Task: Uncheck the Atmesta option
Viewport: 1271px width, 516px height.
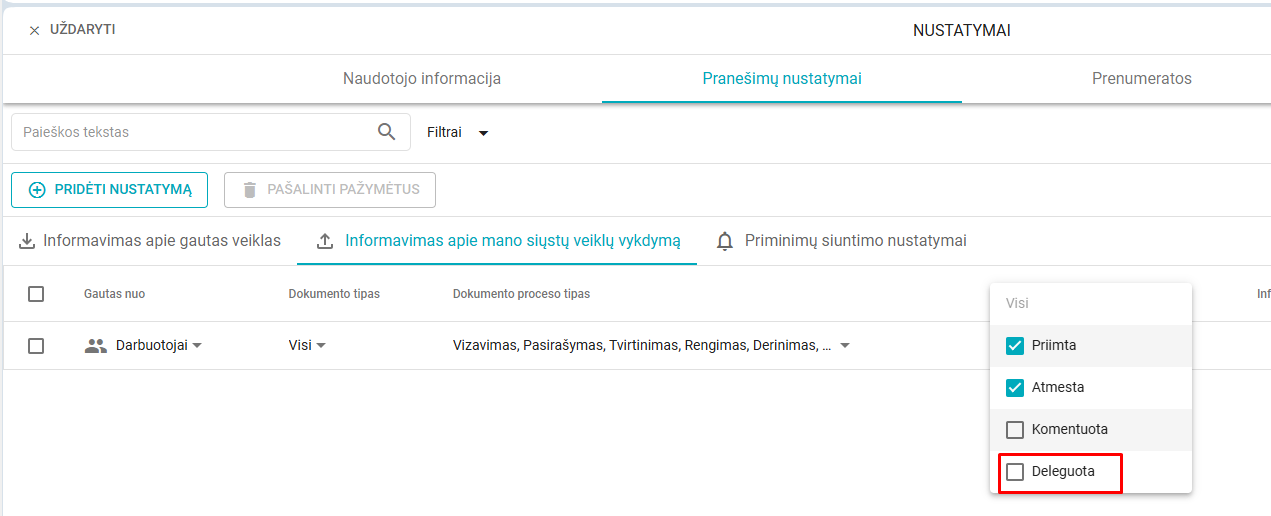Action: tap(1015, 388)
